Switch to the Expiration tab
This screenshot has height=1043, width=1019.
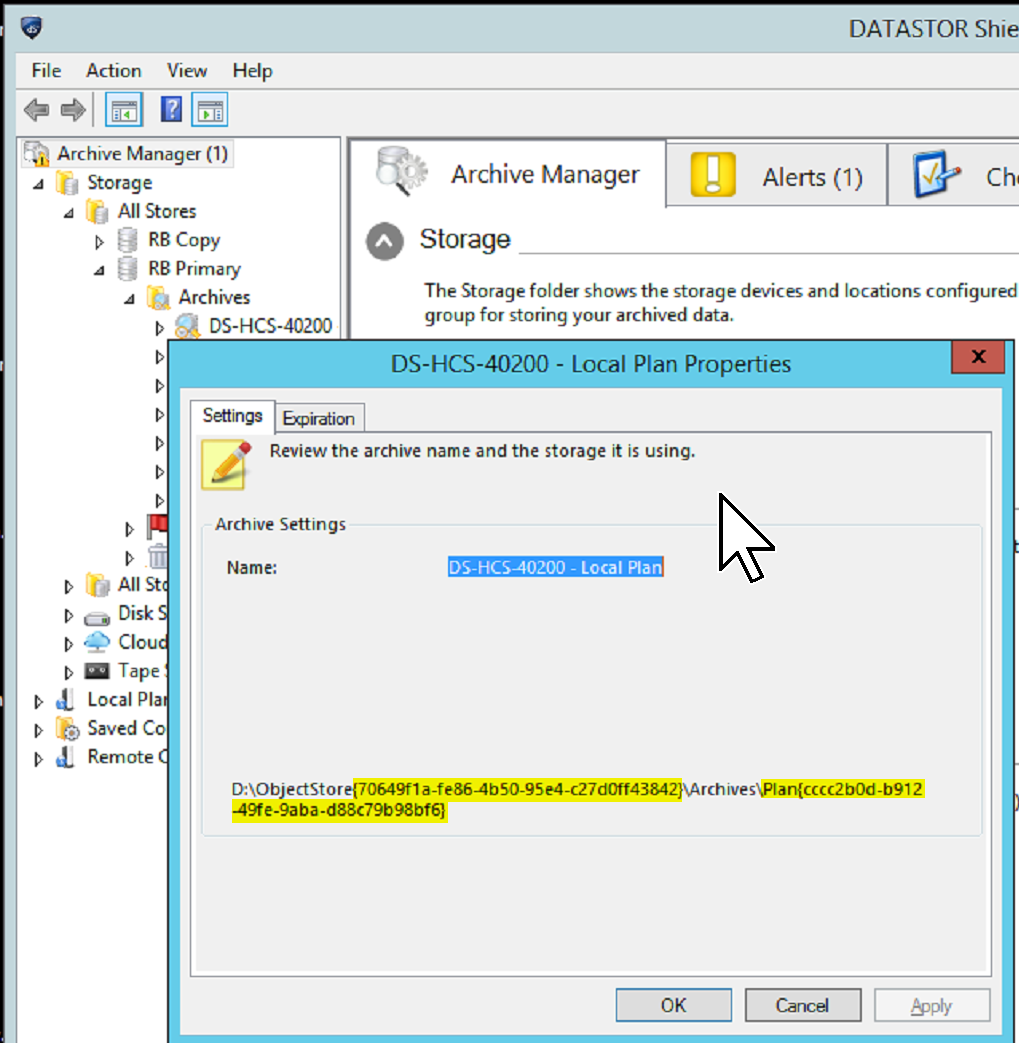[x=319, y=418]
